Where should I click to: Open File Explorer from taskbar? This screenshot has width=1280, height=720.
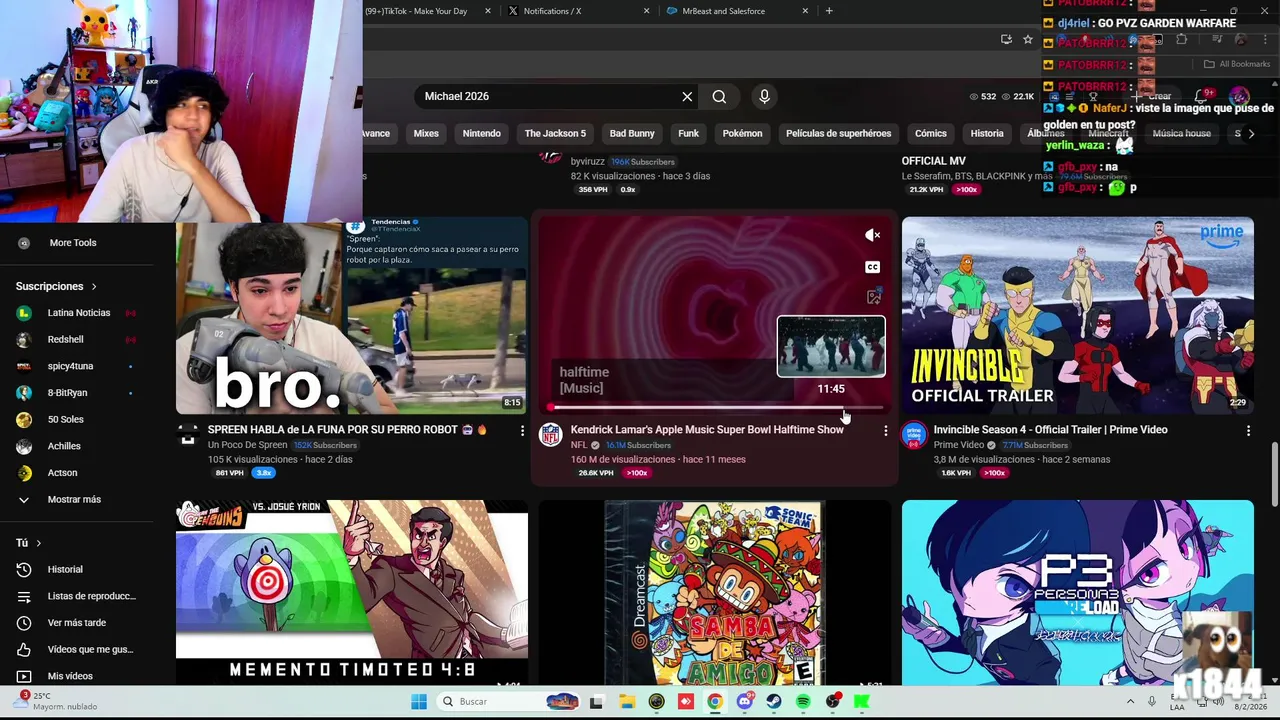[x=626, y=701]
